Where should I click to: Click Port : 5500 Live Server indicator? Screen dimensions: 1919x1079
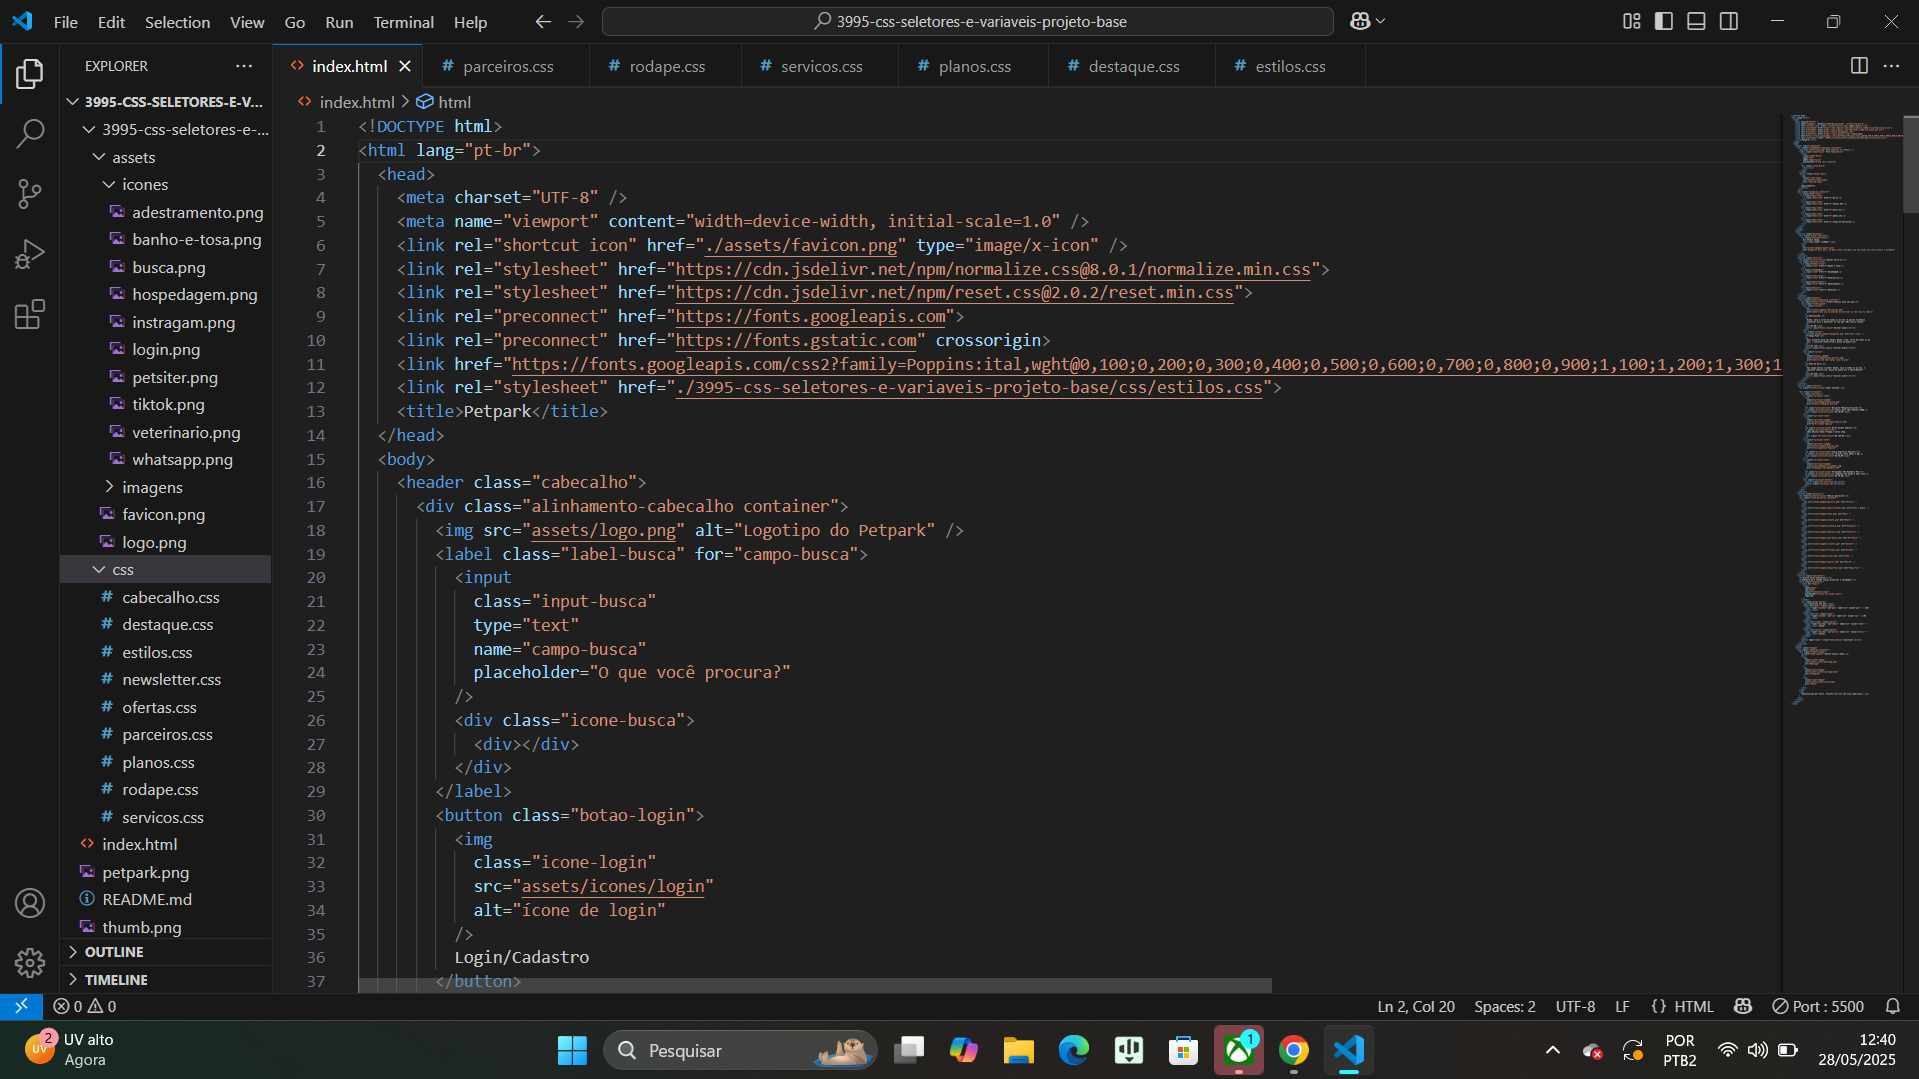[1818, 1006]
